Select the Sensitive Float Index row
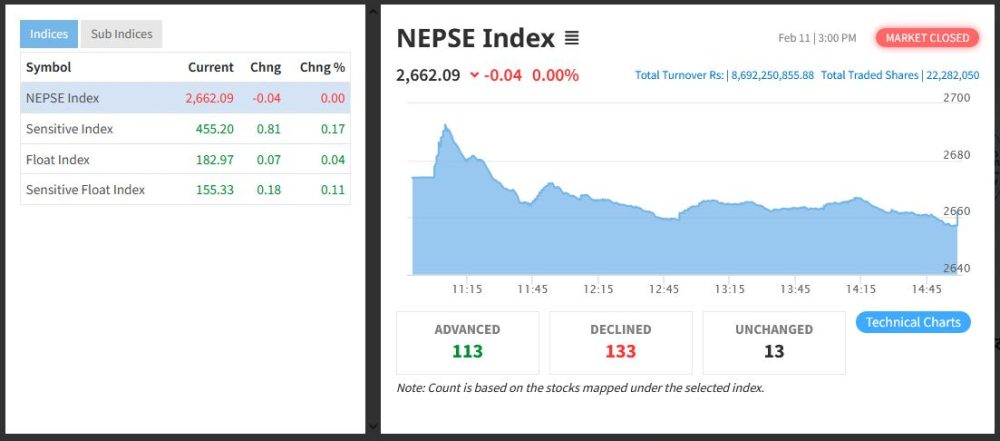 (185, 189)
